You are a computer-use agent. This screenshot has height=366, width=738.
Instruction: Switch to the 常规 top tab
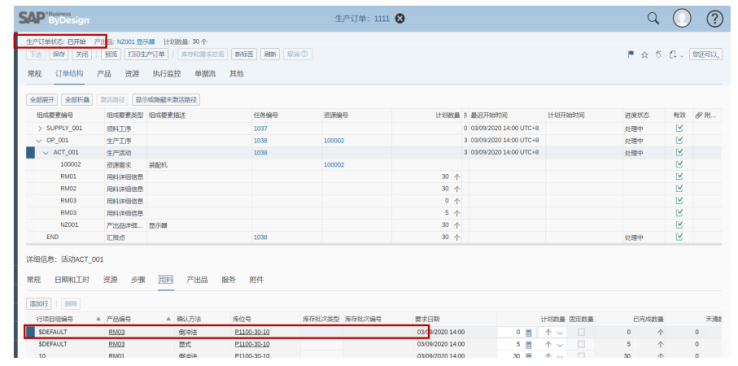point(34,73)
